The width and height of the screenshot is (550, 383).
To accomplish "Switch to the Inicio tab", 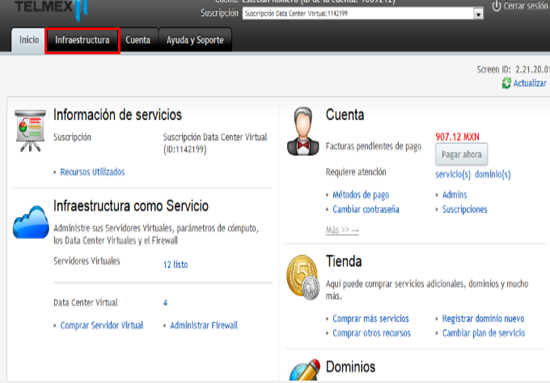I will [28, 41].
